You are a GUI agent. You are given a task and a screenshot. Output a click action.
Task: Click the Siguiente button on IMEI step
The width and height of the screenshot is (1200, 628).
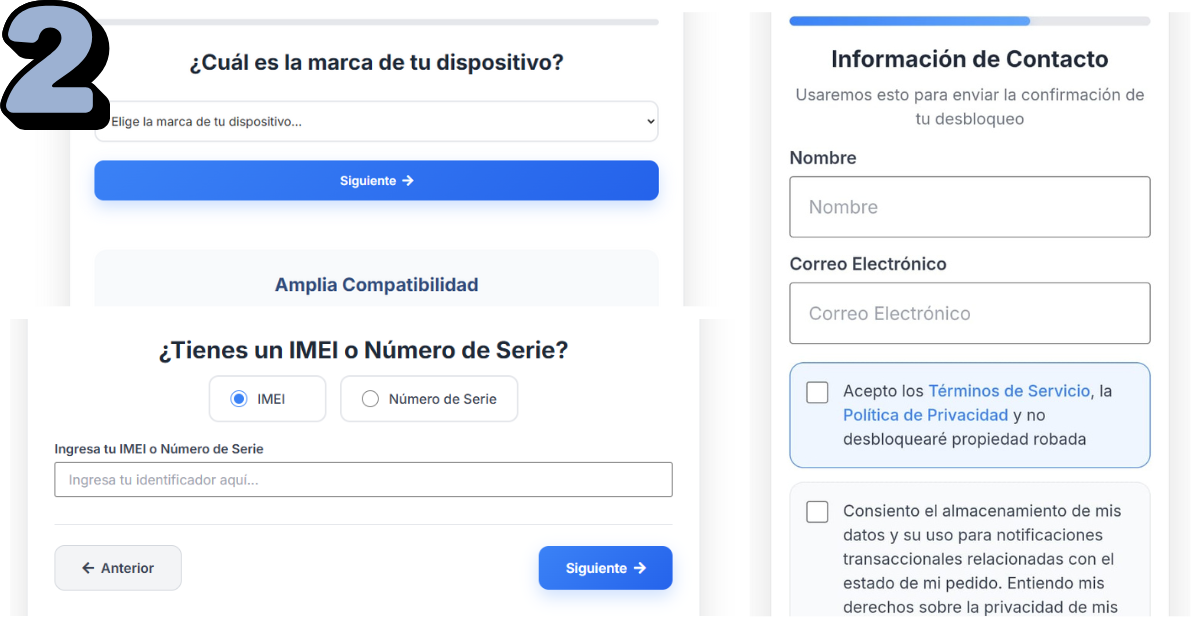coord(605,567)
